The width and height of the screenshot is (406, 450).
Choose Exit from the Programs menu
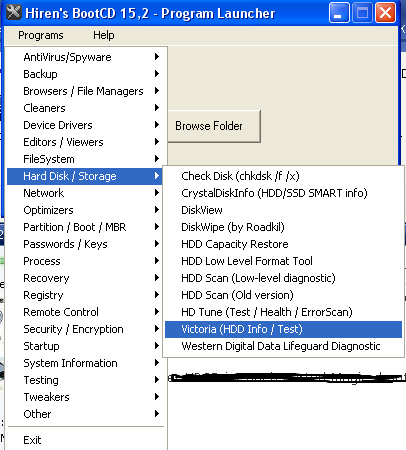[x=85, y=440]
